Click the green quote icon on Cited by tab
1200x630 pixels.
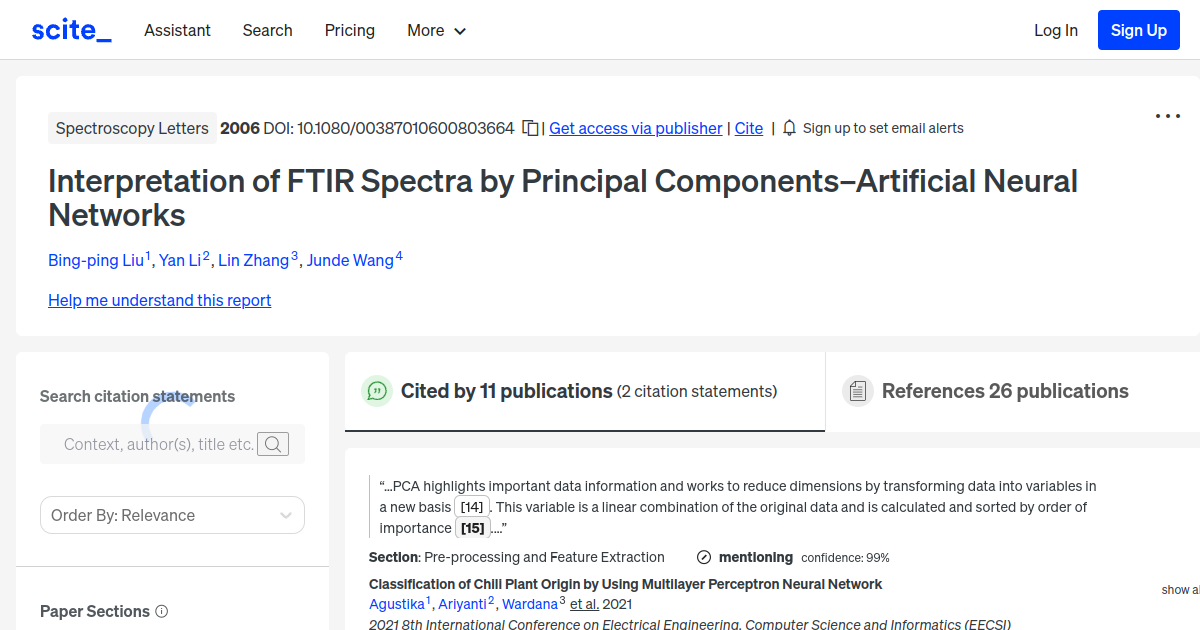(x=377, y=391)
